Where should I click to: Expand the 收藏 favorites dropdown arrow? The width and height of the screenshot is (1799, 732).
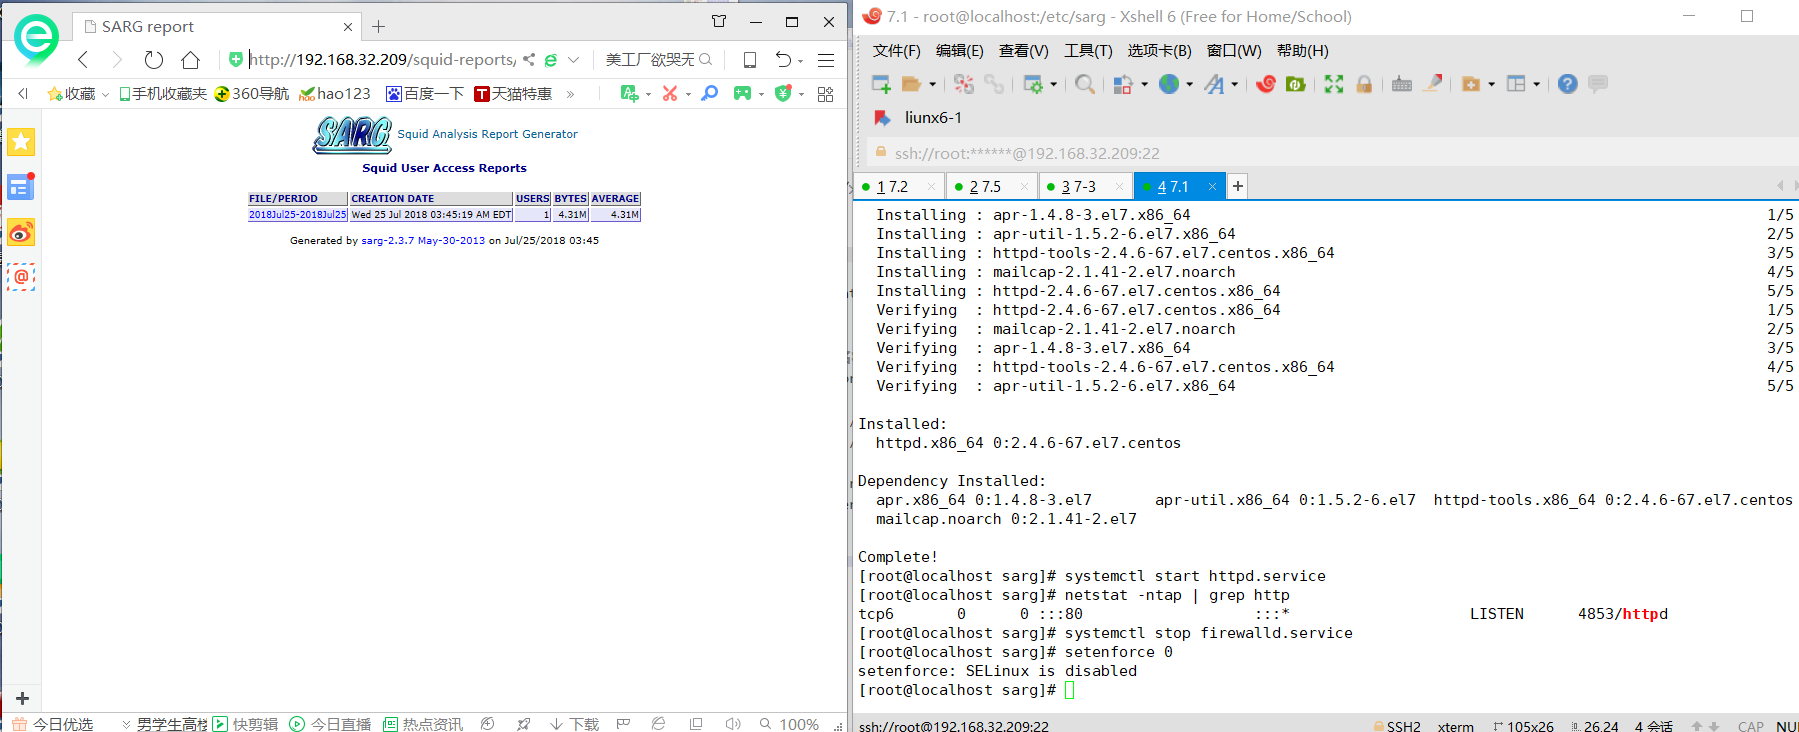105,94
